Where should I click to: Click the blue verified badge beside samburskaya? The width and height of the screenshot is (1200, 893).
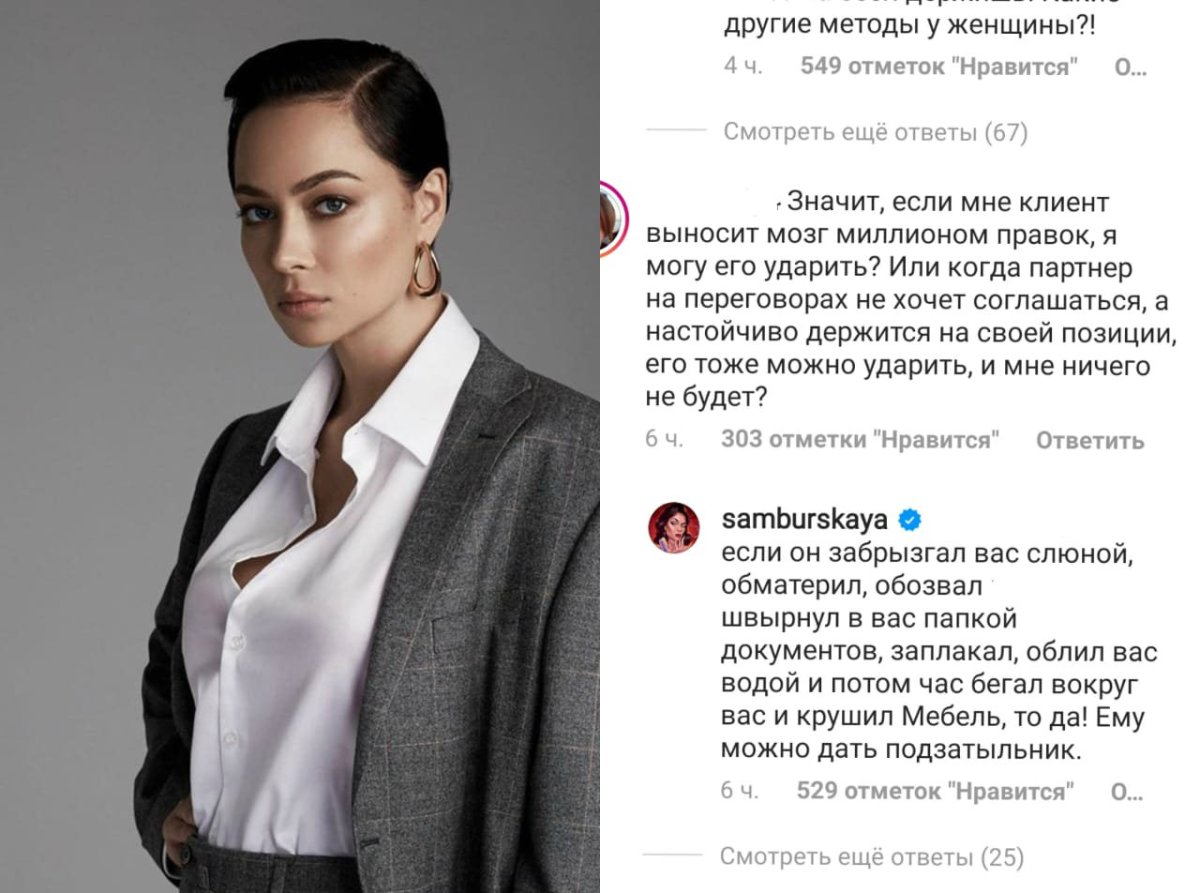(x=910, y=520)
